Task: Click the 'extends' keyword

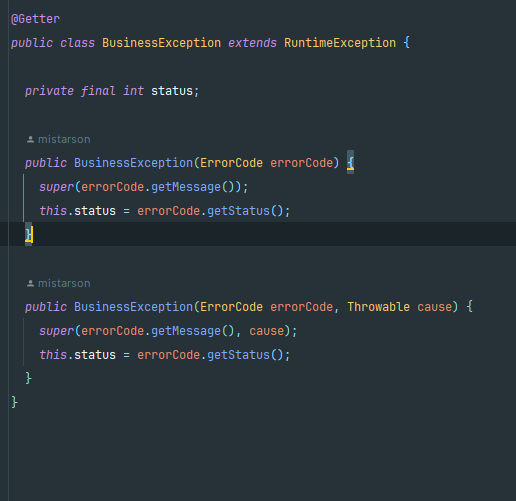Action: tap(252, 43)
